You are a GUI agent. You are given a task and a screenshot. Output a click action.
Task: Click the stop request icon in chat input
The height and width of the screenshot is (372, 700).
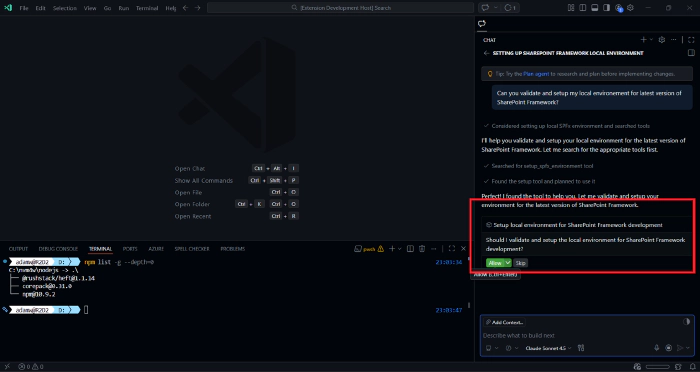click(x=668, y=348)
